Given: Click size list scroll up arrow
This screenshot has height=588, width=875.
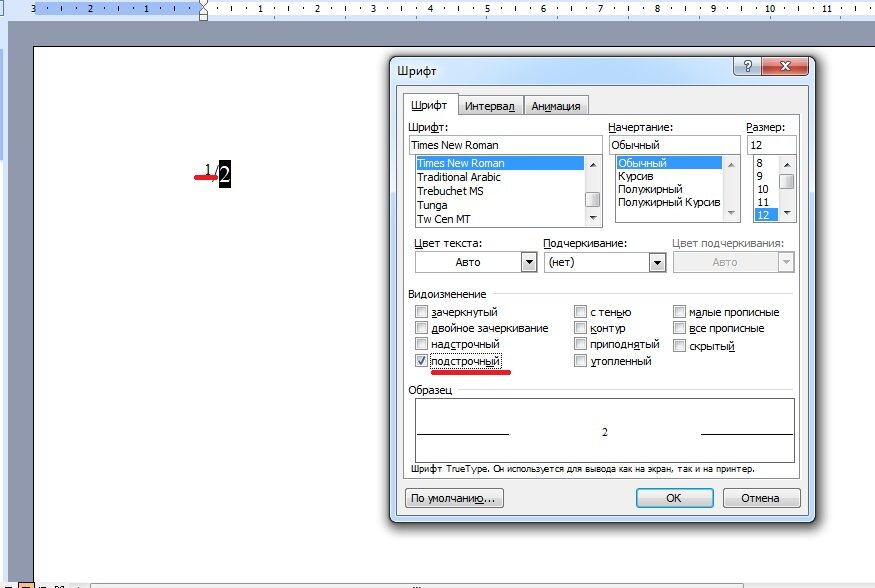Looking at the screenshot, I should (787, 162).
